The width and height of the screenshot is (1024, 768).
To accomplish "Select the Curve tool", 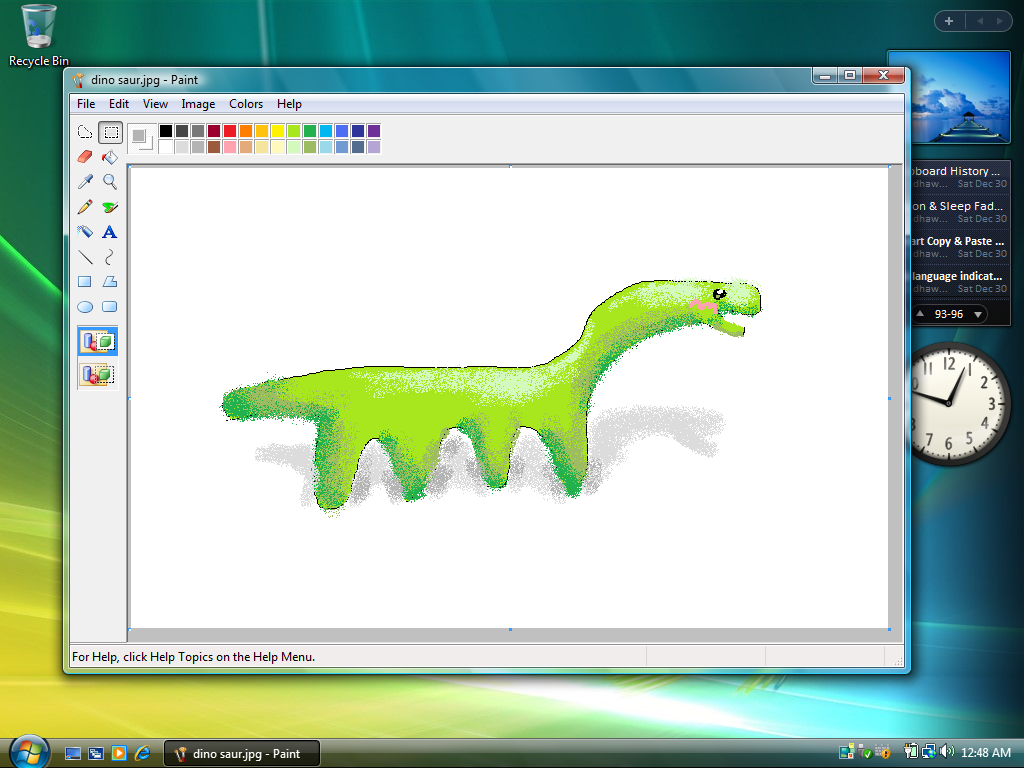I will click(x=110, y=257).
